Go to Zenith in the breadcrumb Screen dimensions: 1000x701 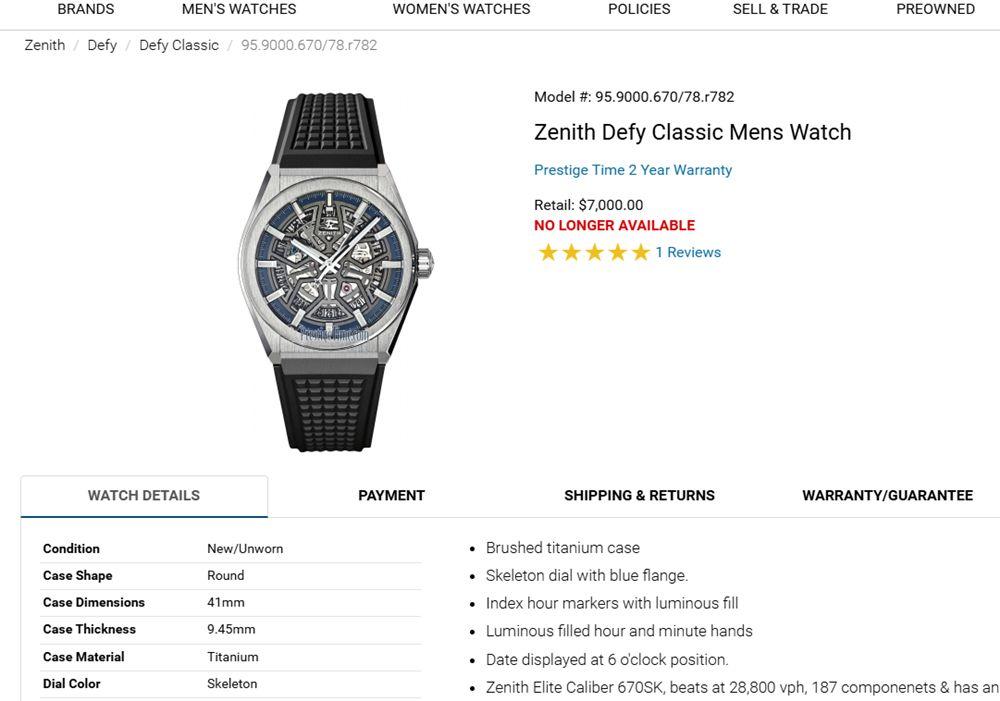(x=45, y=45)
